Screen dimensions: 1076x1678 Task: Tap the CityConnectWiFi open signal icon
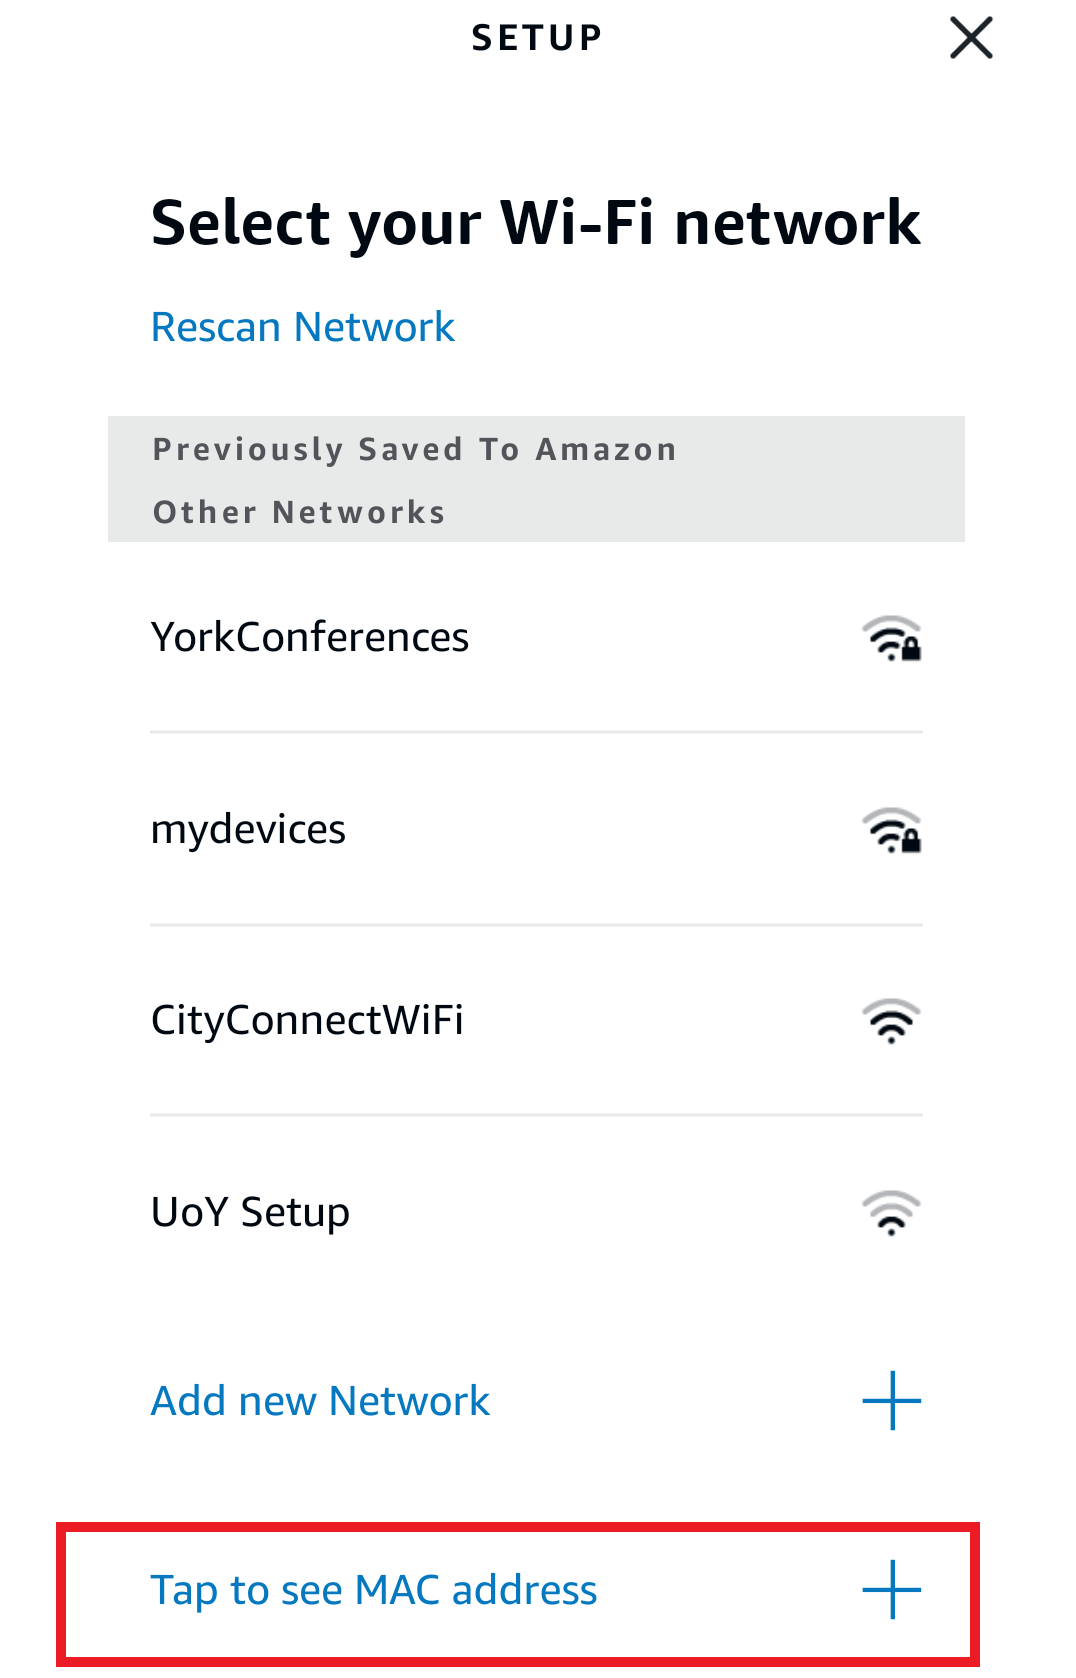tap(891, 1021)
